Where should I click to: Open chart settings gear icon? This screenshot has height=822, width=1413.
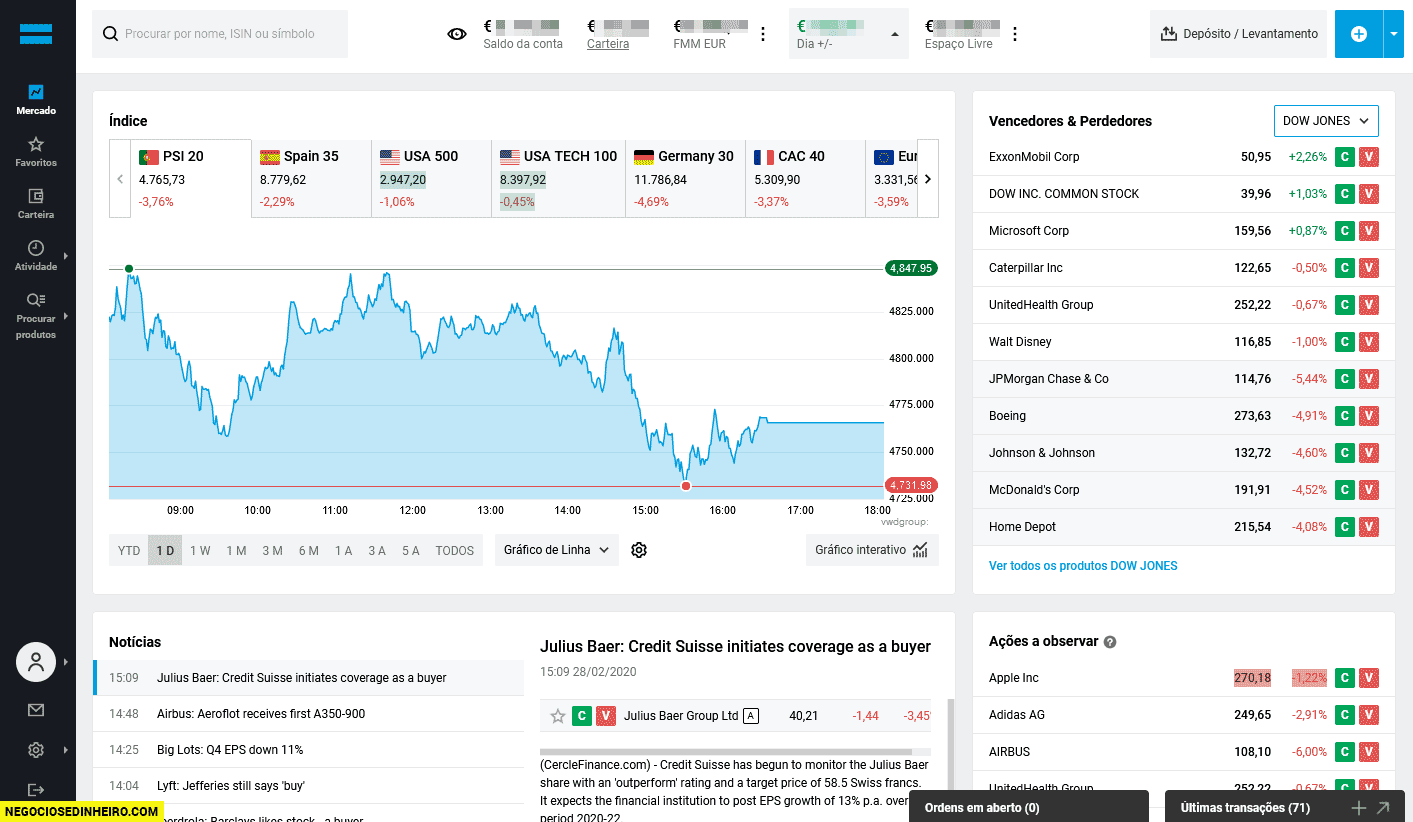tap(639, 550)
